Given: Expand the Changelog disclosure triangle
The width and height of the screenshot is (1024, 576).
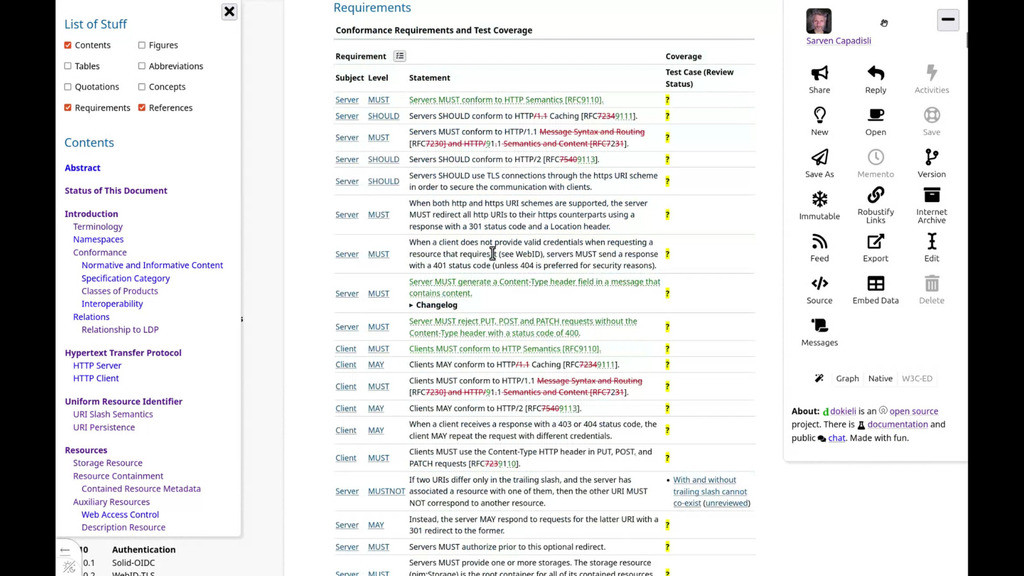Looking at the screenshot, I should (x=411, y=305).
